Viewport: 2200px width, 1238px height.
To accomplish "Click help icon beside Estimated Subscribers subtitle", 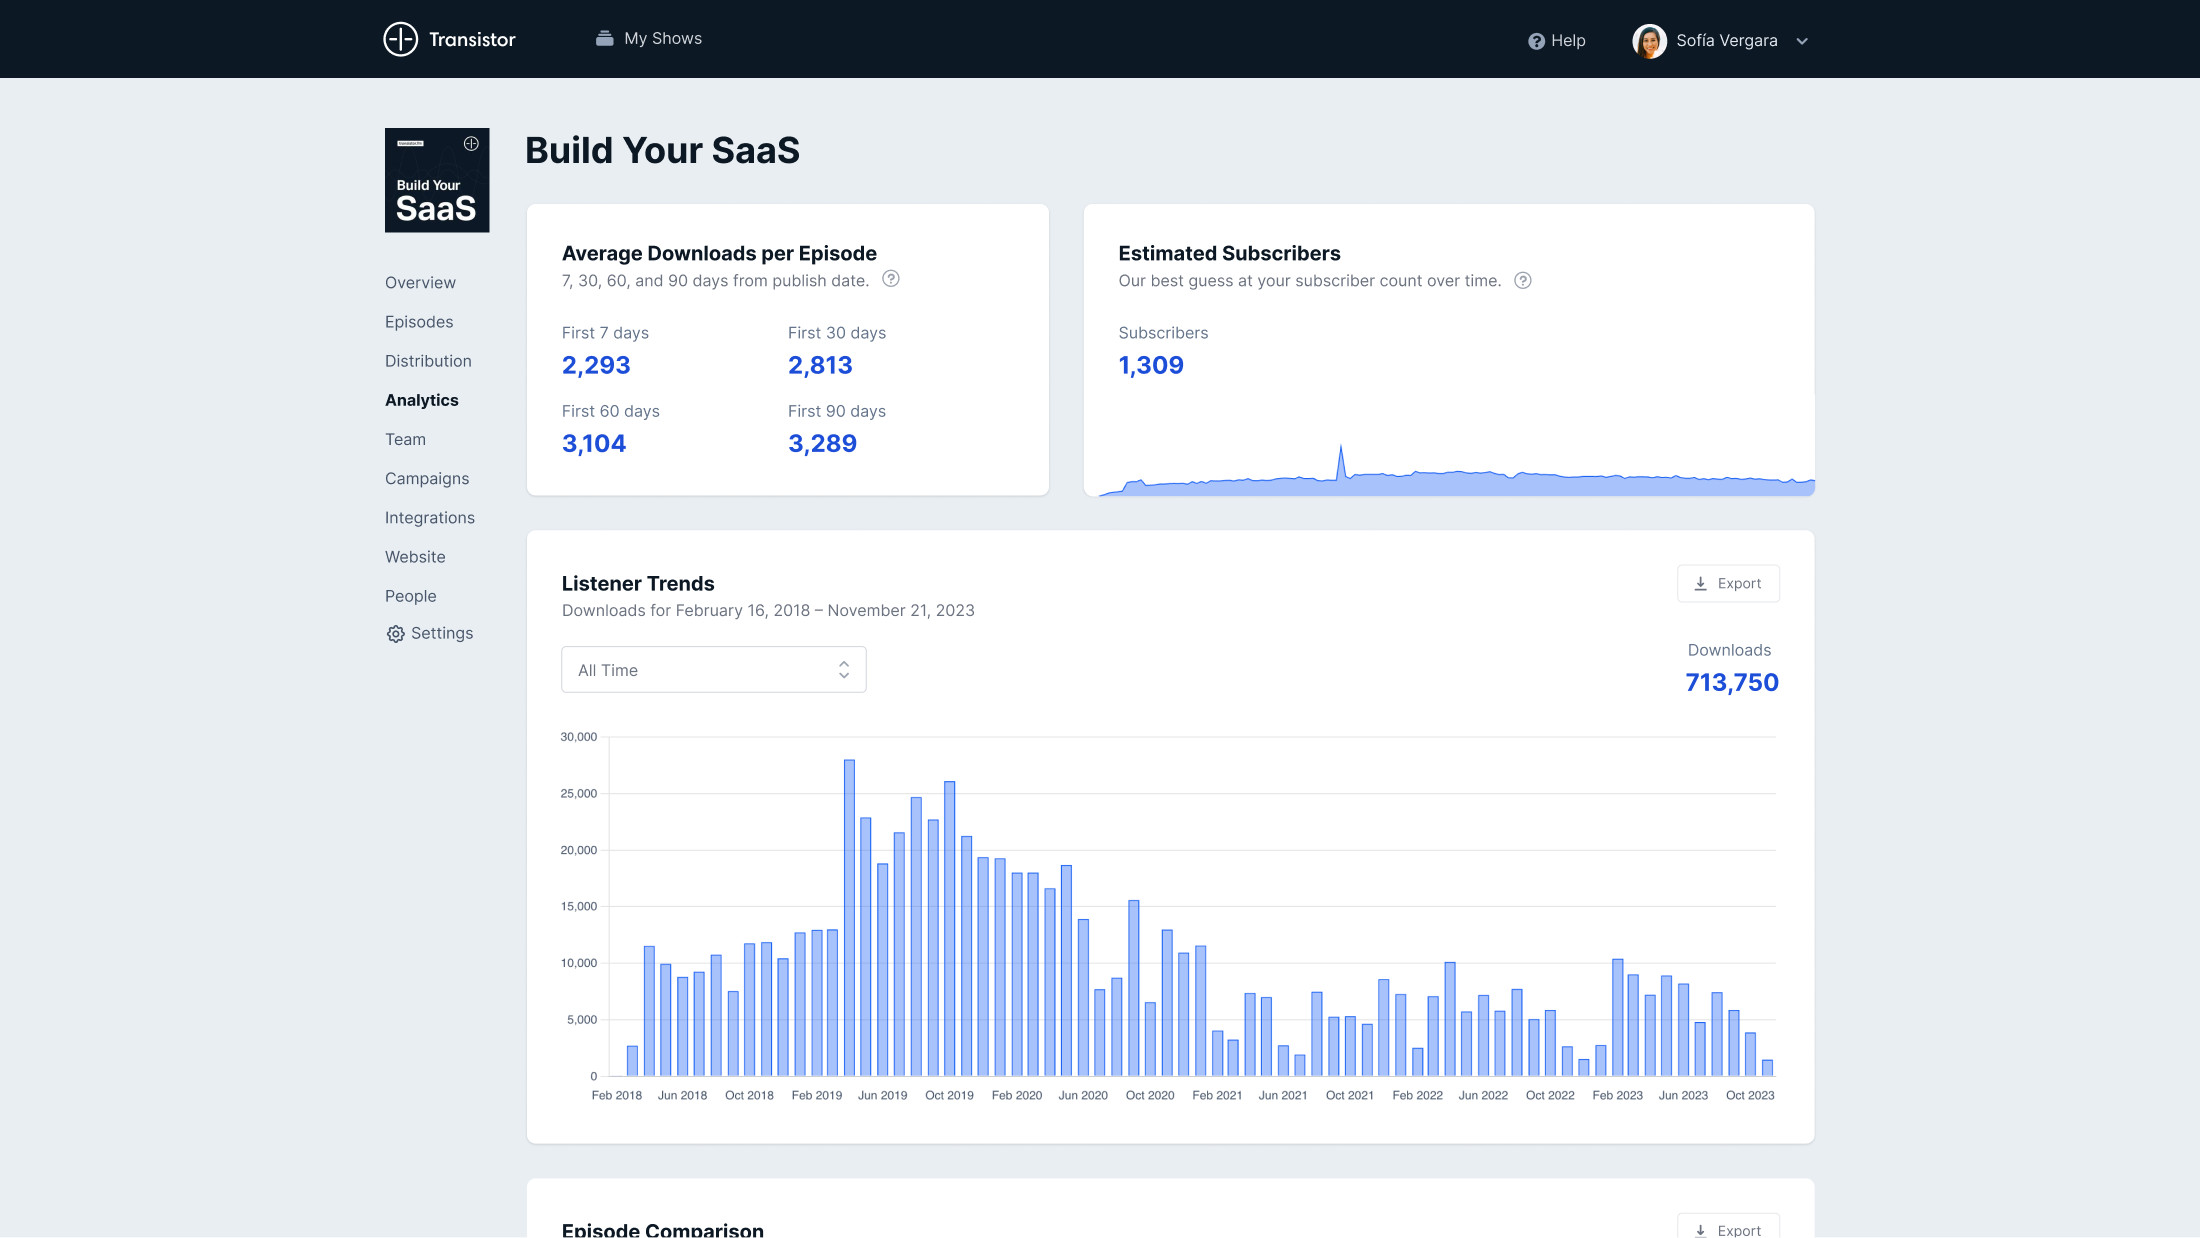I will pos(1522,280).
